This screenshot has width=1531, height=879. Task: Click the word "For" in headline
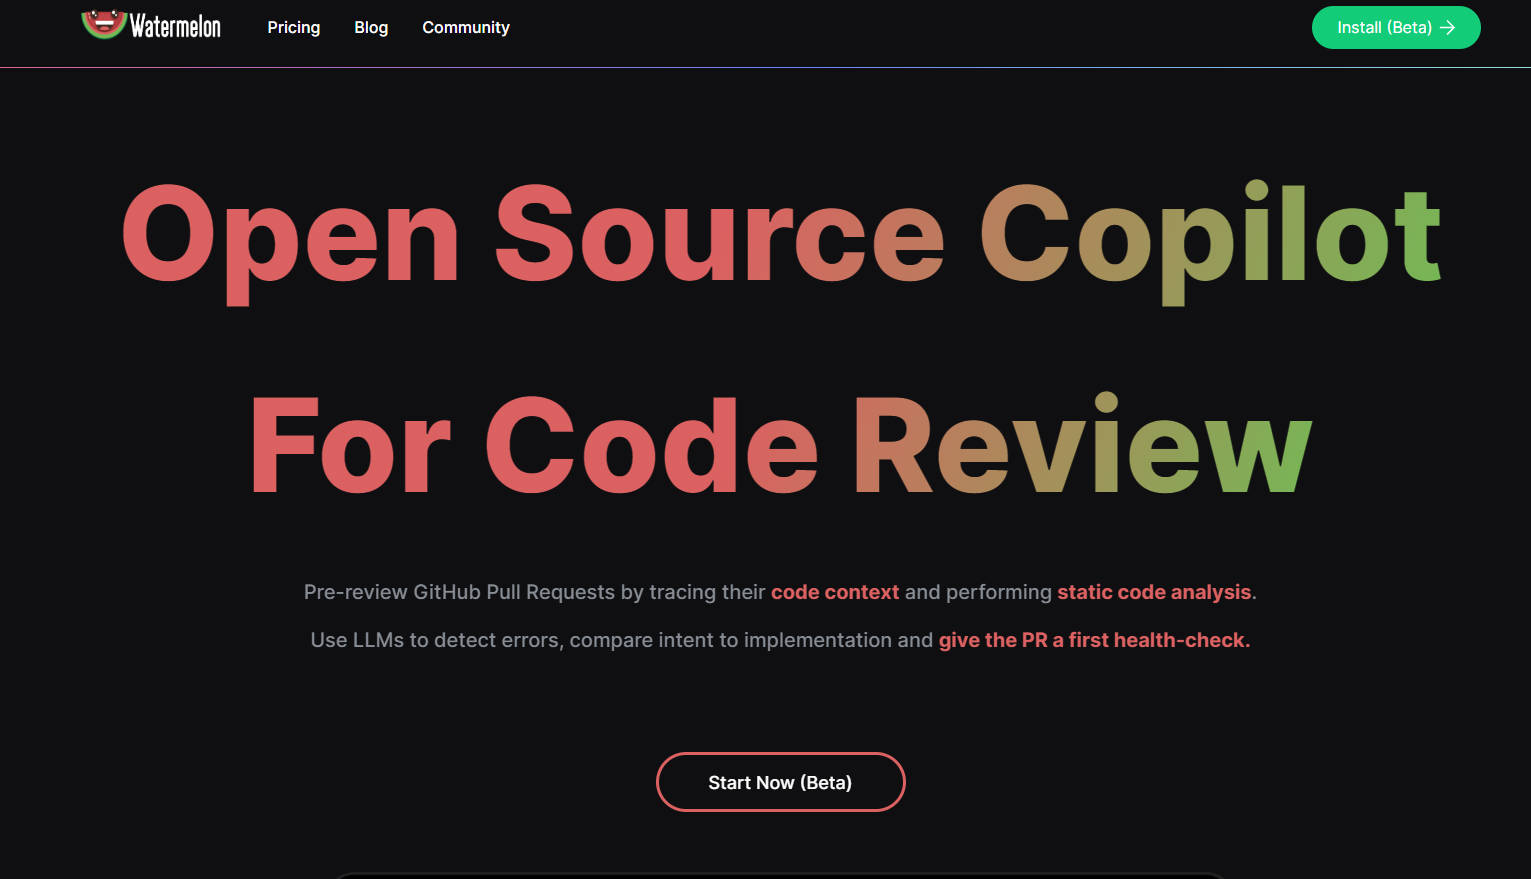point(350,446)
